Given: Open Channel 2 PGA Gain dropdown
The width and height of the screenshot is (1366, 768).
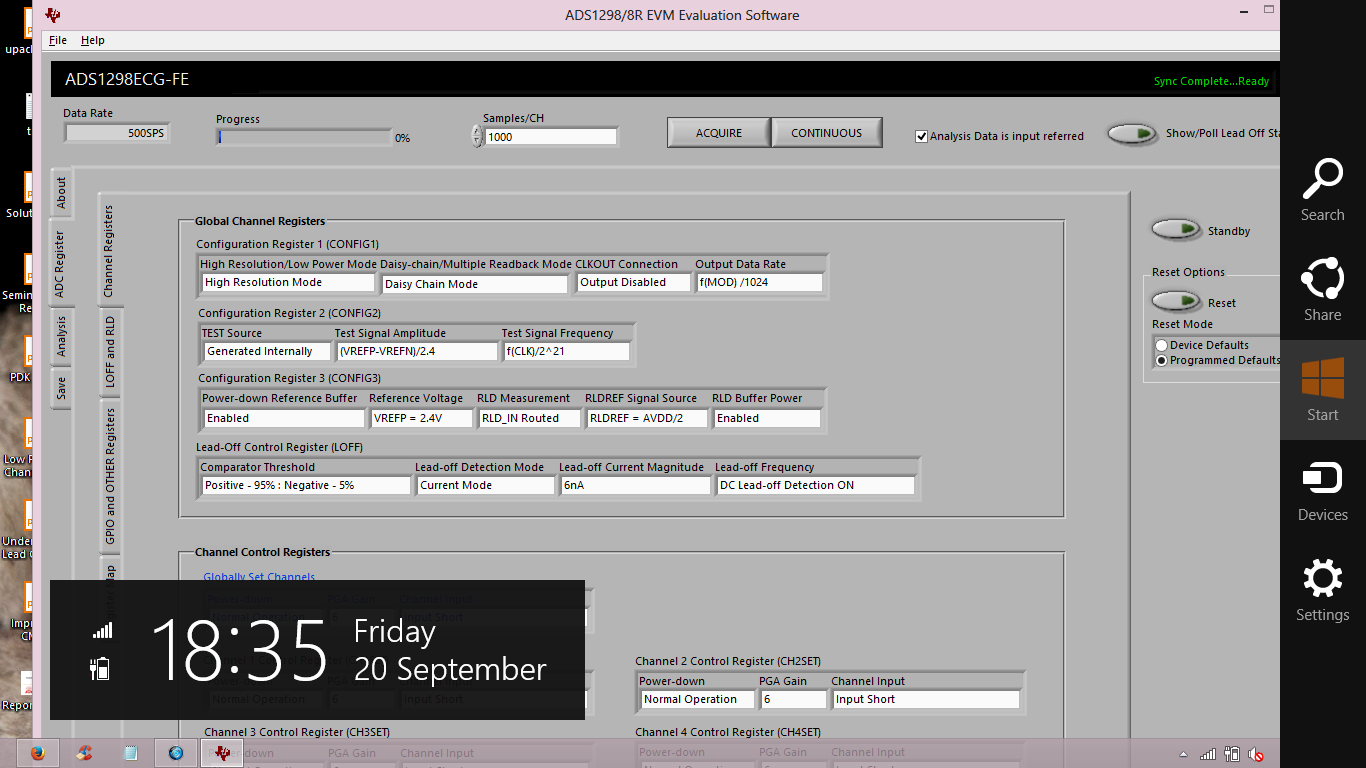Looking at the screenshot, I should coord(794,699).
